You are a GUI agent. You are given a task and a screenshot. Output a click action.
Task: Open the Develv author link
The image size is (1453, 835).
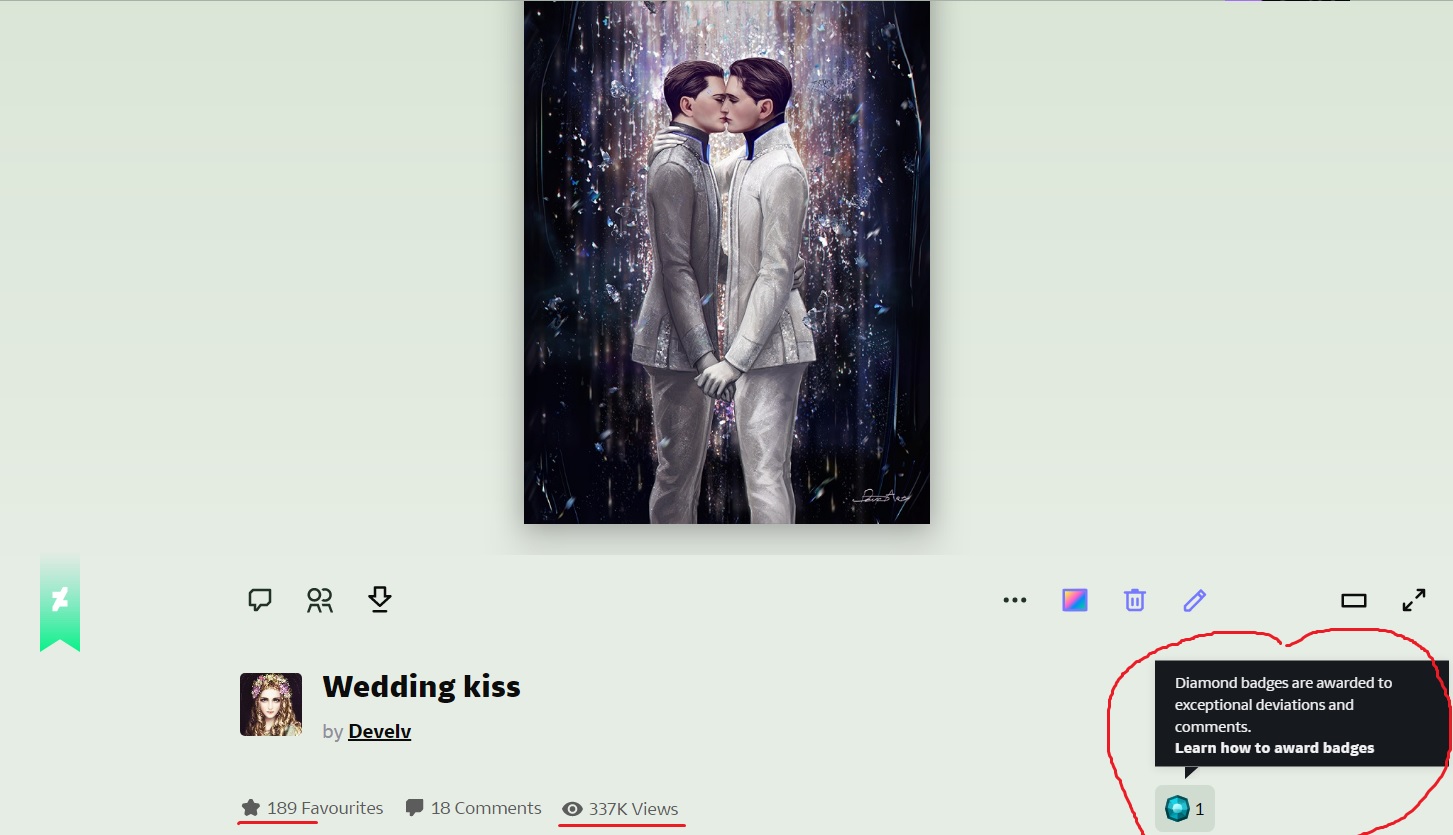pos(380,732)
